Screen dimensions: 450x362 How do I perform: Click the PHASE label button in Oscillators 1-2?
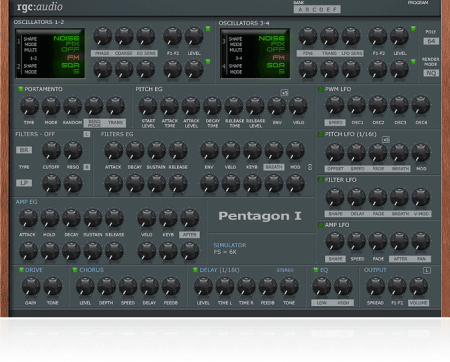click(102, 53)
